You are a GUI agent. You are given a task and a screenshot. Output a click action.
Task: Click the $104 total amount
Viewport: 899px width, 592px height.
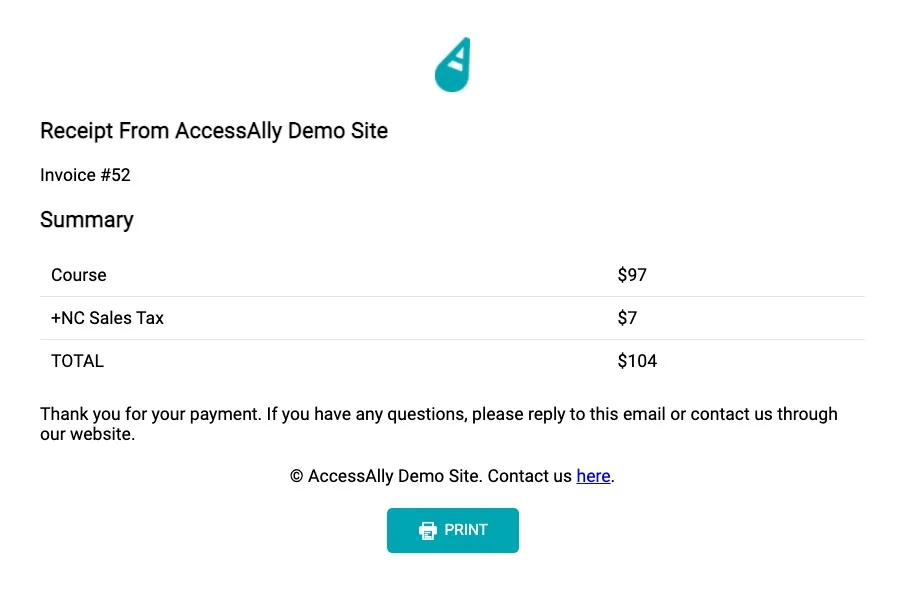click(x=637, y=361)
